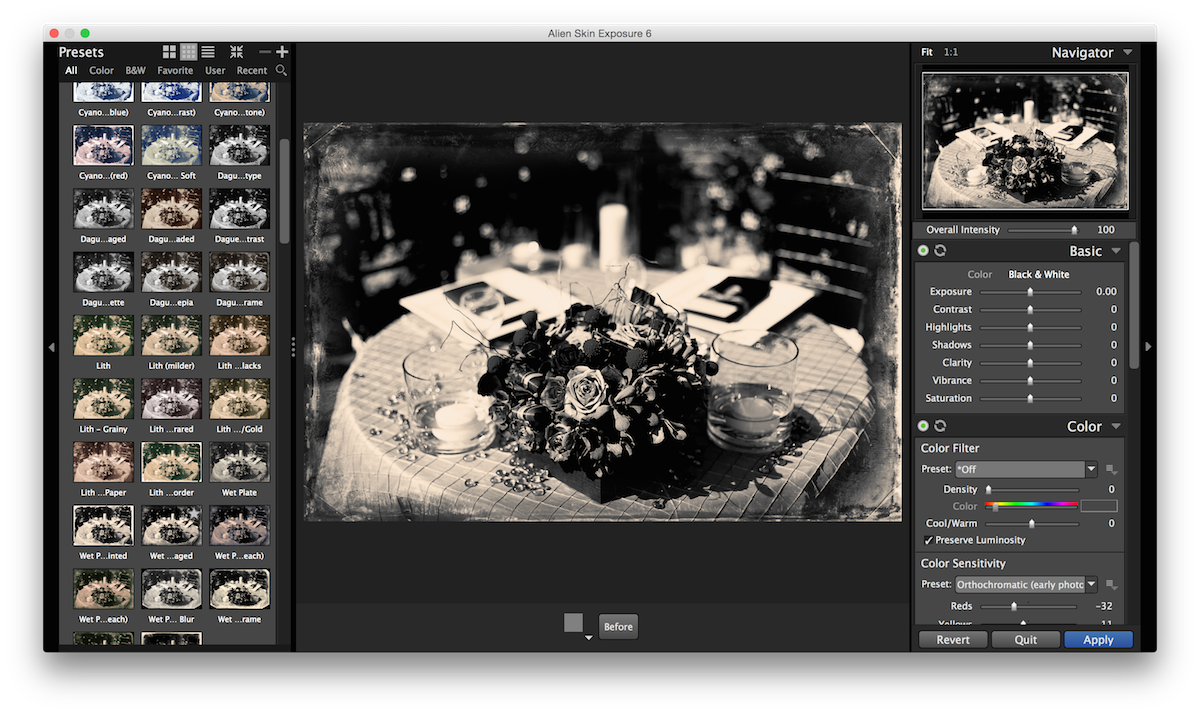The width and height of the screenshot is (1200, 714).
Task: Switch presets to list view
Action: (208, 52)
